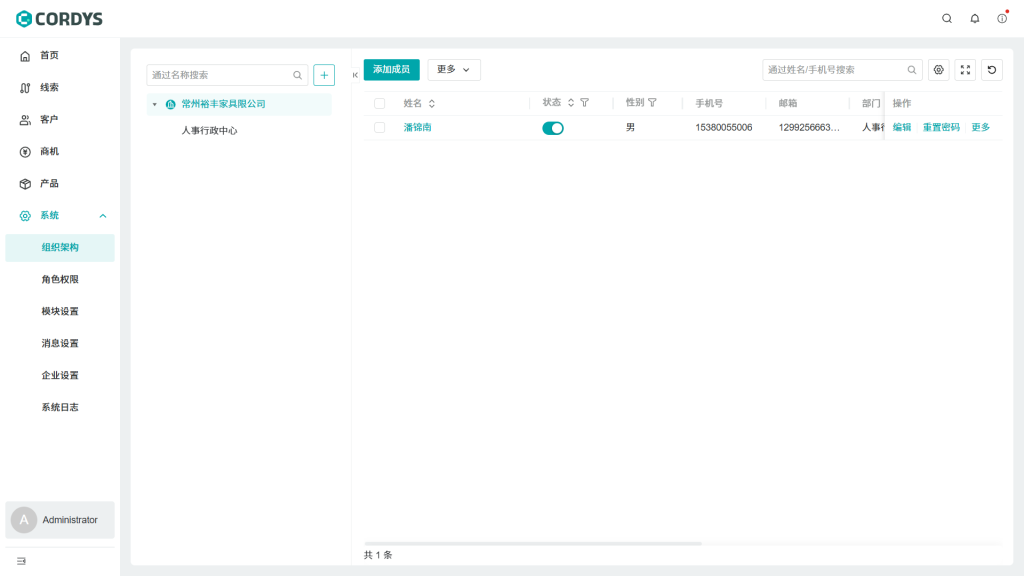Open the 企业设置 menu item
1024x576 pixels.
[x=62, y=375]
